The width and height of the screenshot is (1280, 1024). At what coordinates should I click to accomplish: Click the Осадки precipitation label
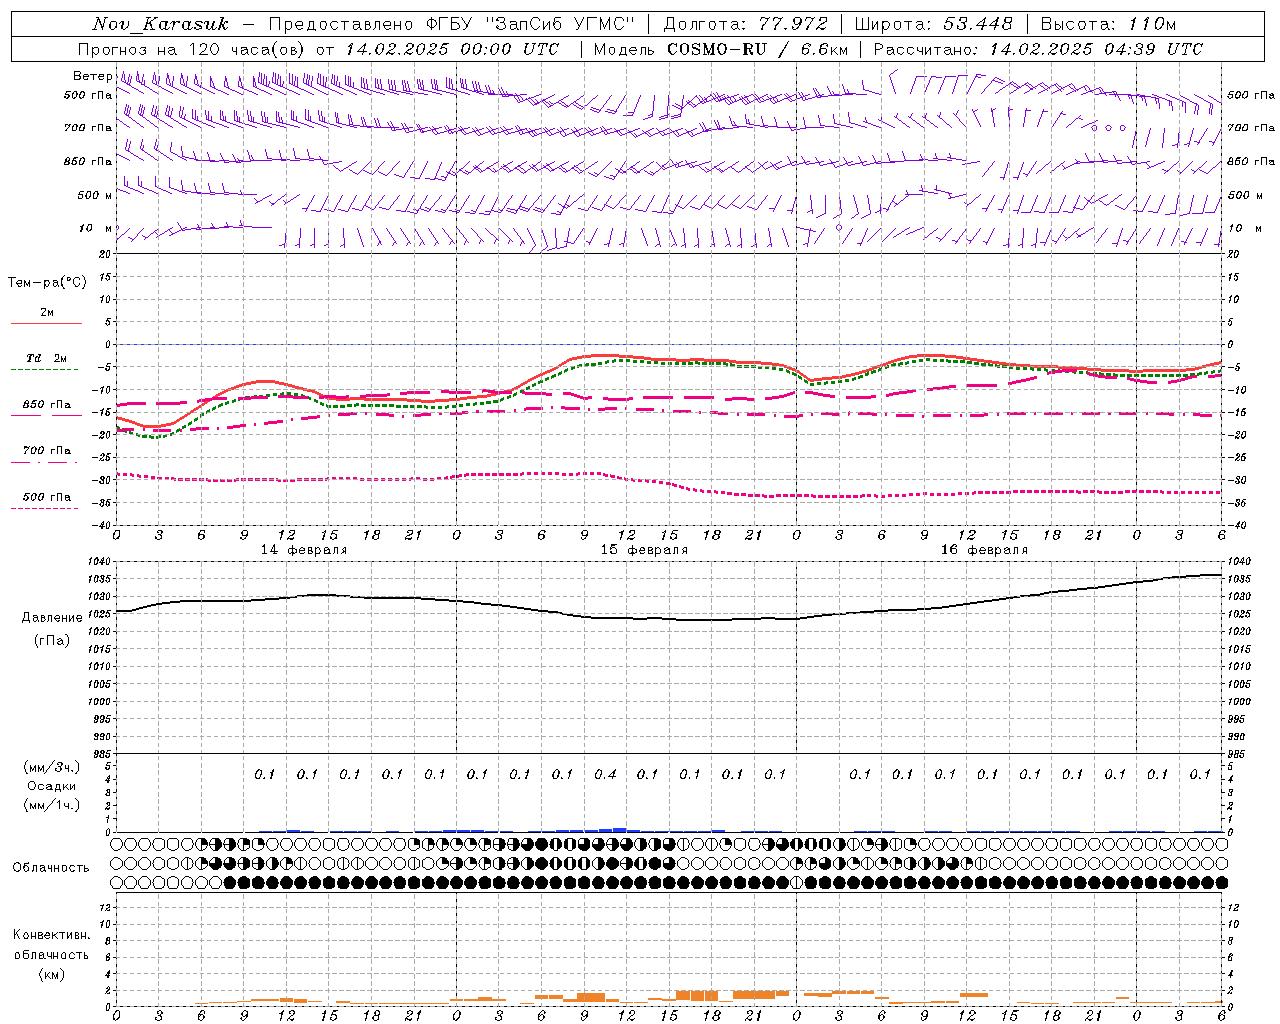click(x=51, y=786)
